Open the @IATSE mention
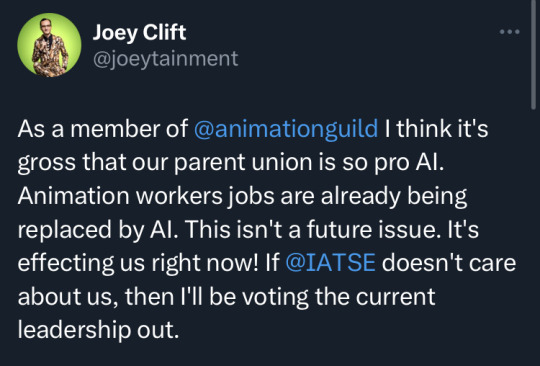This screenshot has width=540, height=366. coord(330,262)
